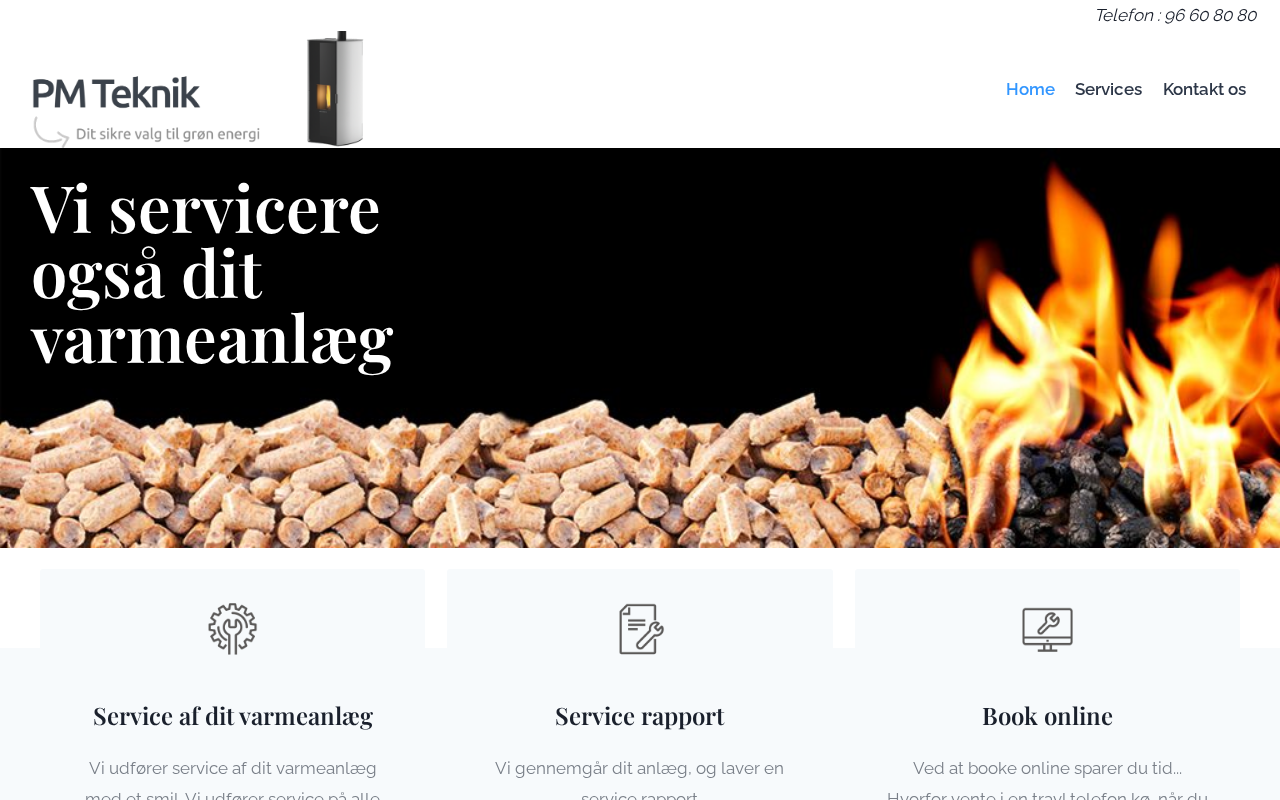
Task: Click the service report document icon
Action: [x=640, y=629]
